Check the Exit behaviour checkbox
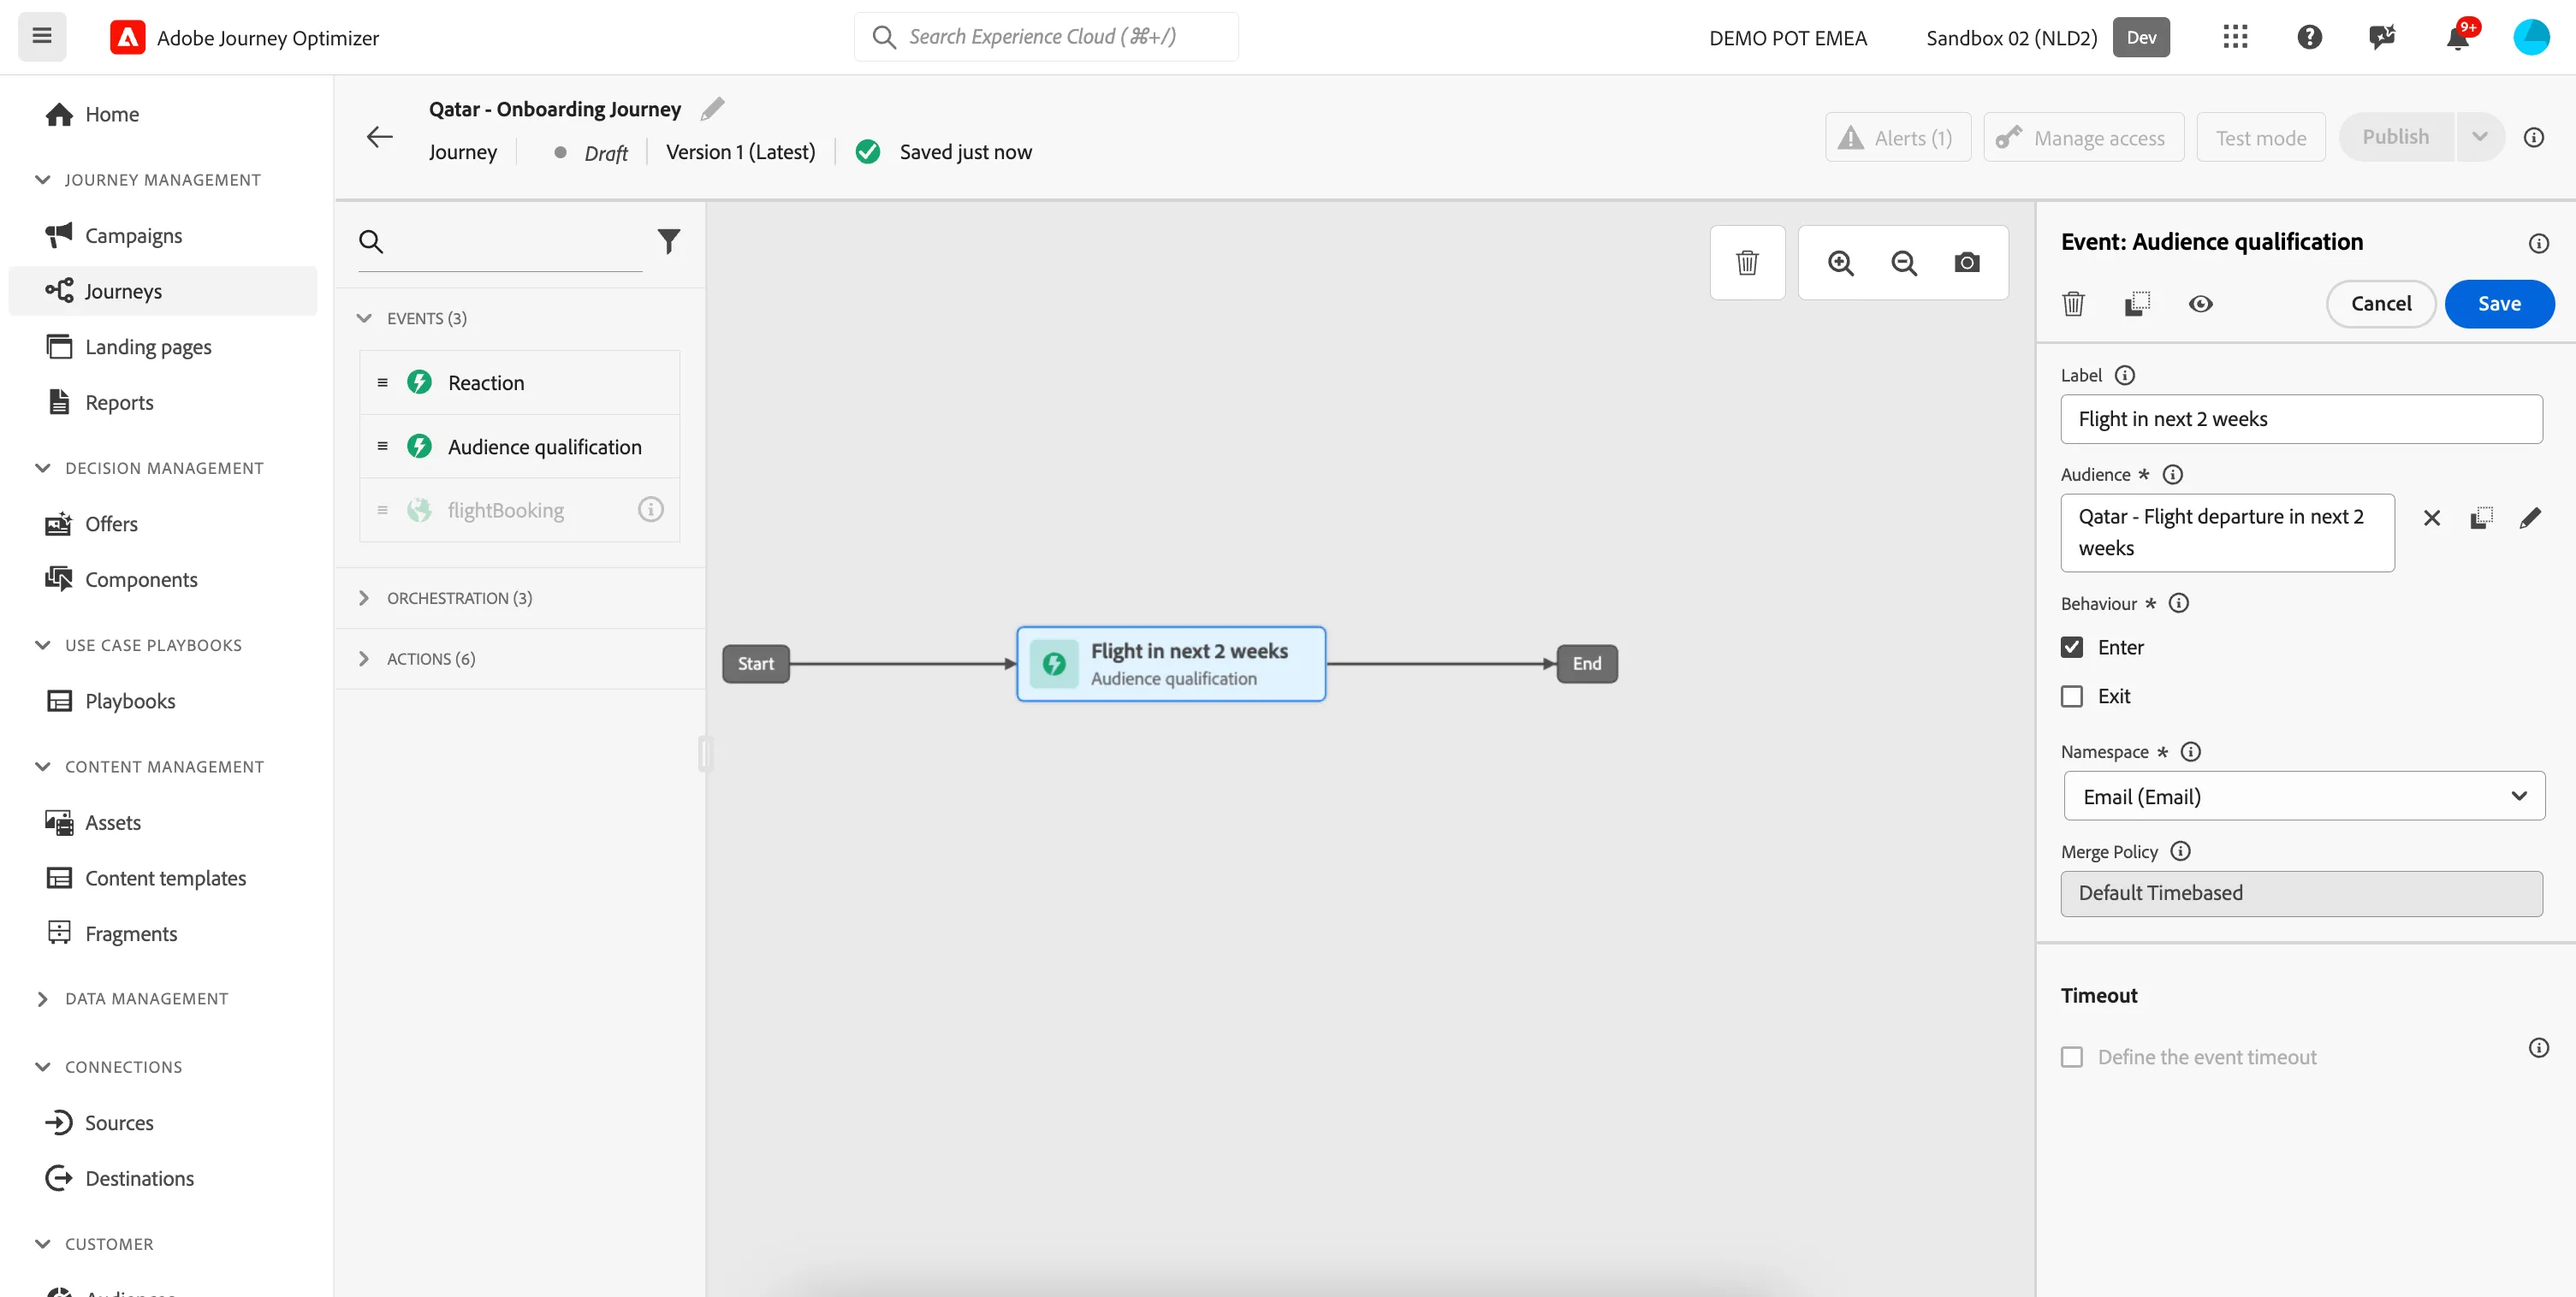The height and width of the screenshot is (1297, 2576). 2071,696
